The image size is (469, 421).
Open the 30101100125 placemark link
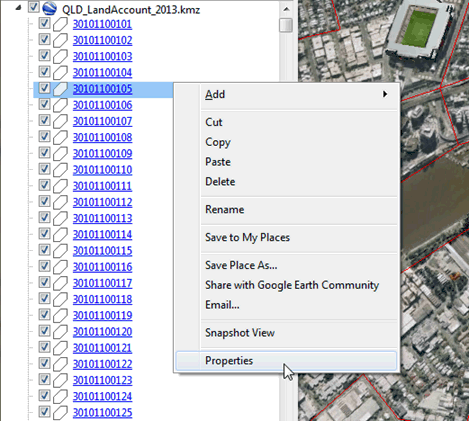102,413
